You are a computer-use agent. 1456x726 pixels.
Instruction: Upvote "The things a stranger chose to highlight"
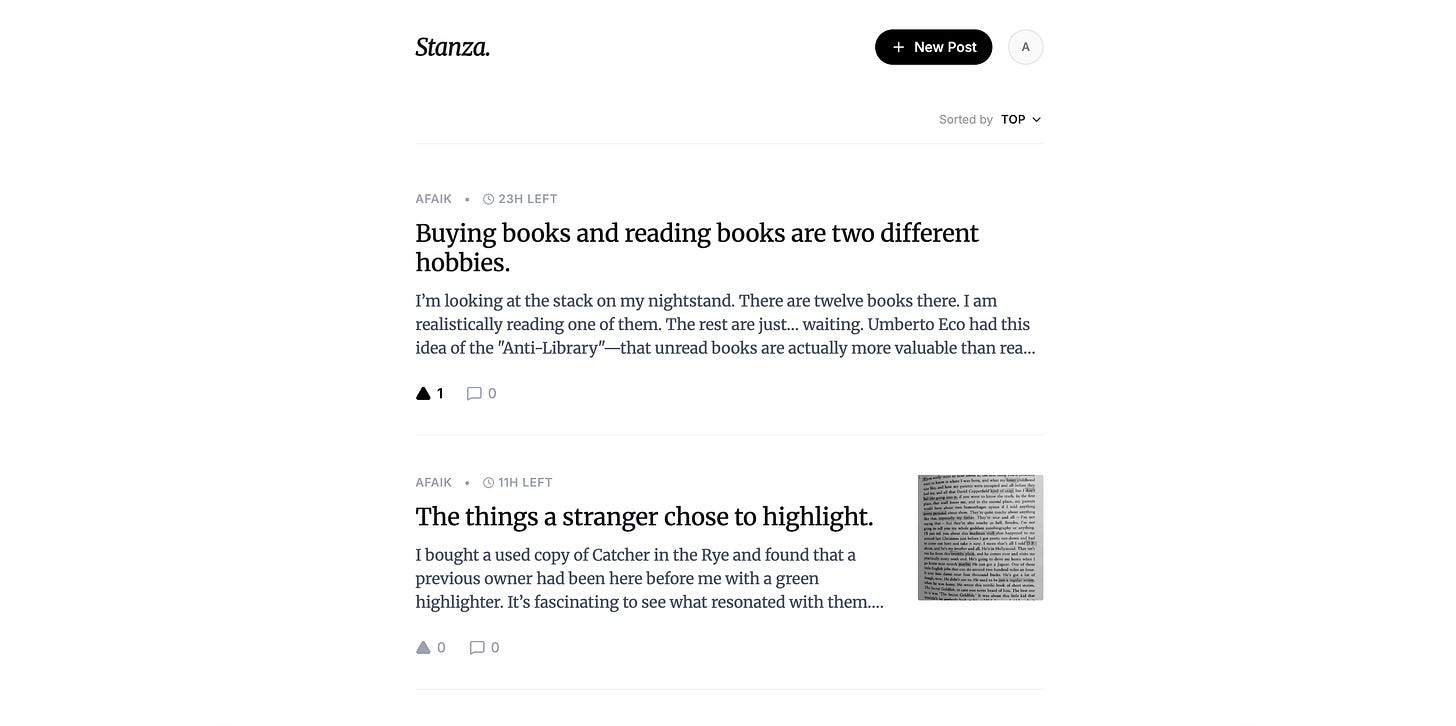click(x=424, y=647)
